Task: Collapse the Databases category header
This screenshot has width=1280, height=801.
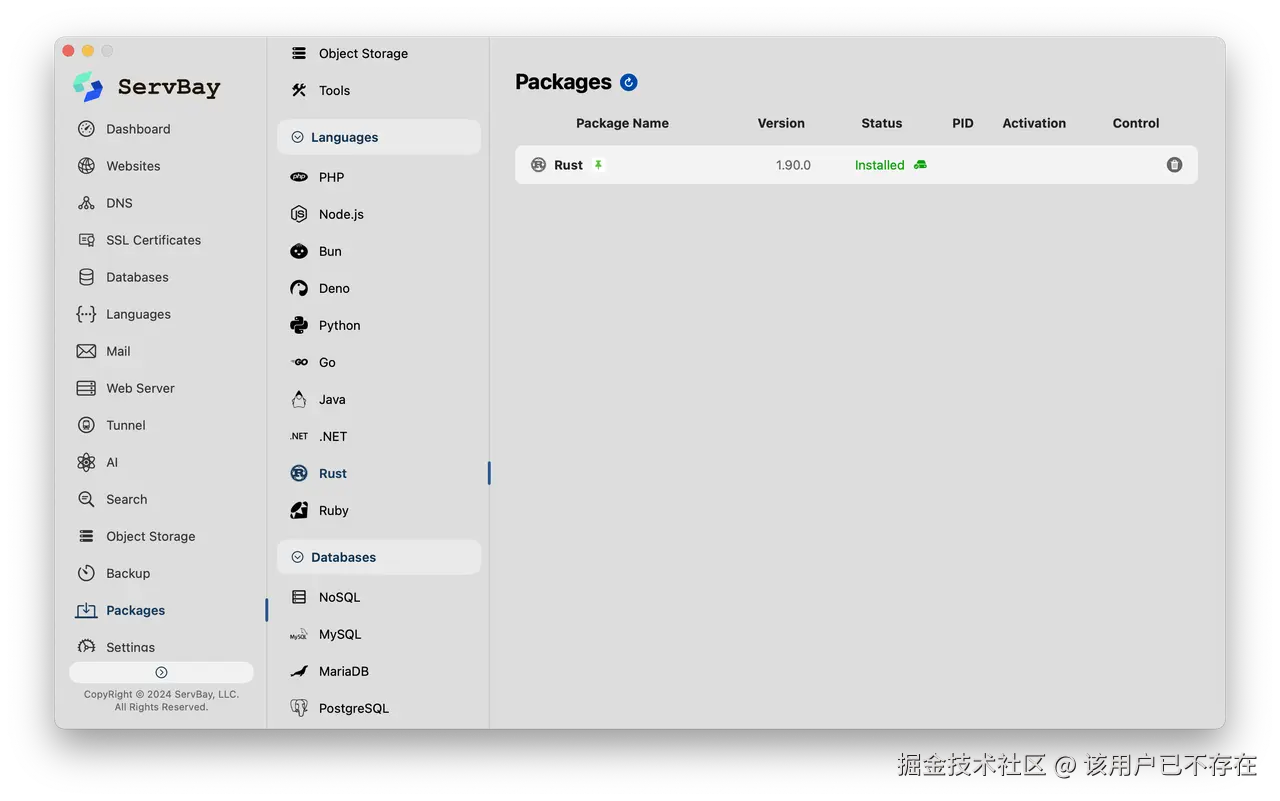Action: 379,557
